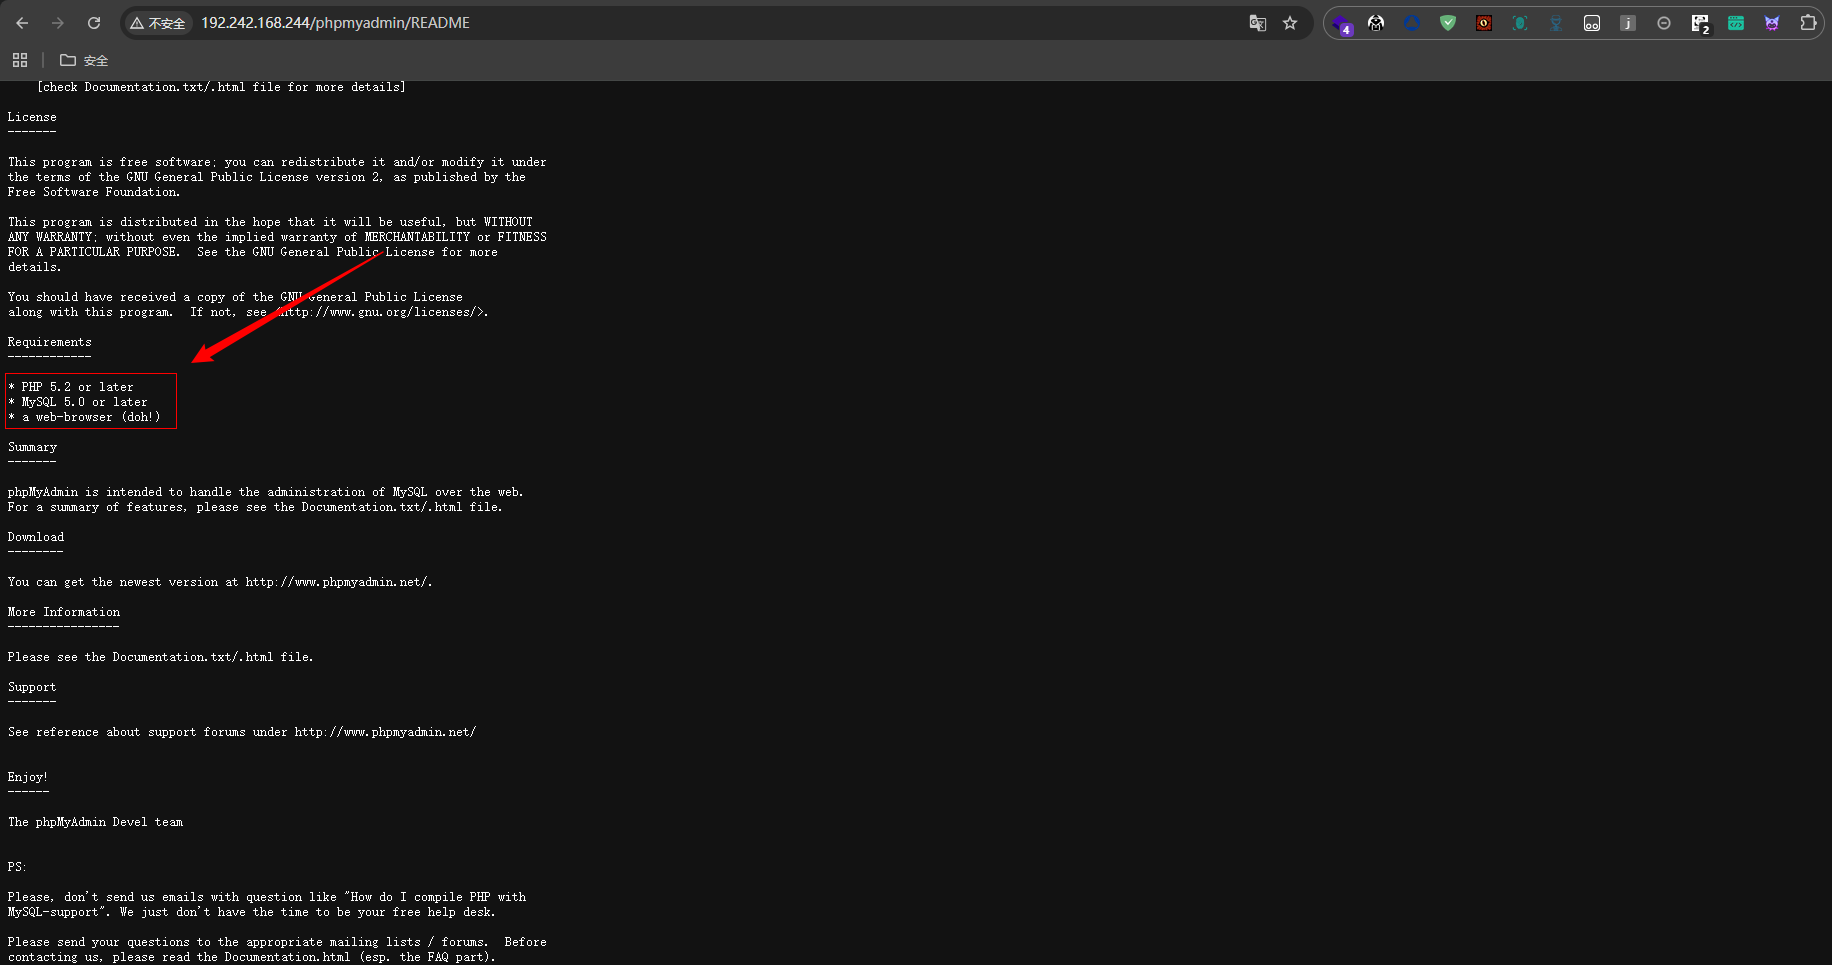Click line starting 'along with this program.'

[x=248, y=312]
